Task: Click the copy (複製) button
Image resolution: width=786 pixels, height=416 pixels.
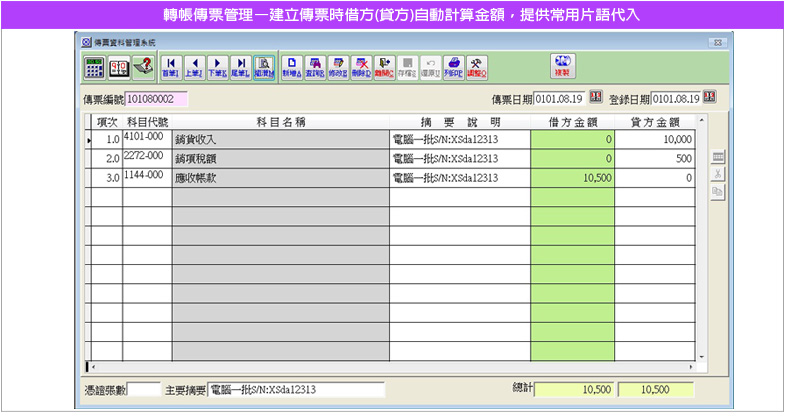Action: tap(561, 66)
